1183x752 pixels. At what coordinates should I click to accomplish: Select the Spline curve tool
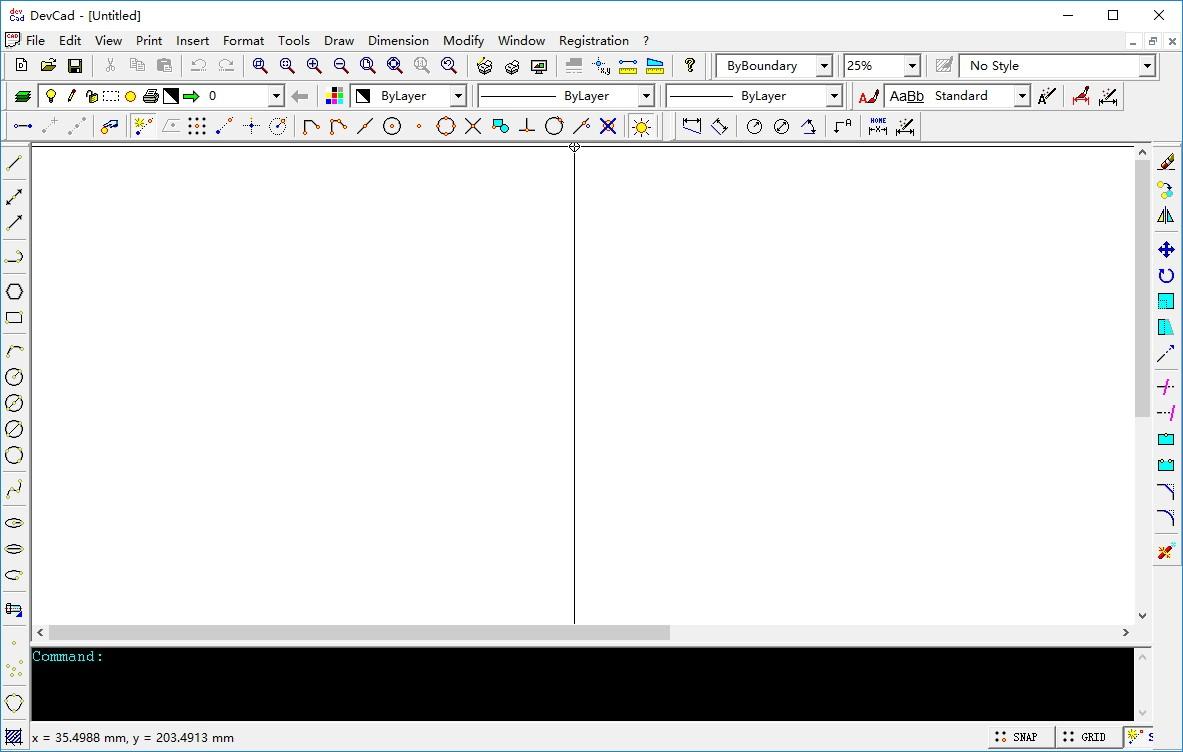tap(14, 490)
